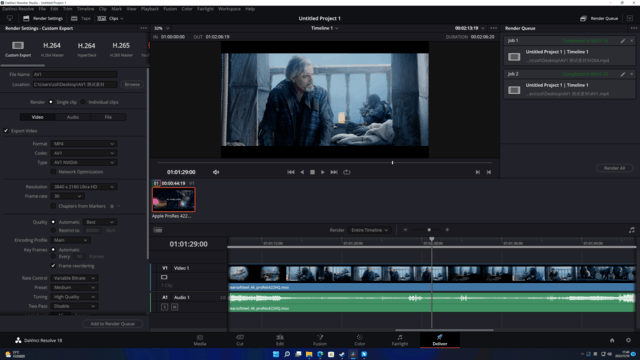
Task: Select the Apple ProRes 422 clip thumbnail
Action: 174,200
